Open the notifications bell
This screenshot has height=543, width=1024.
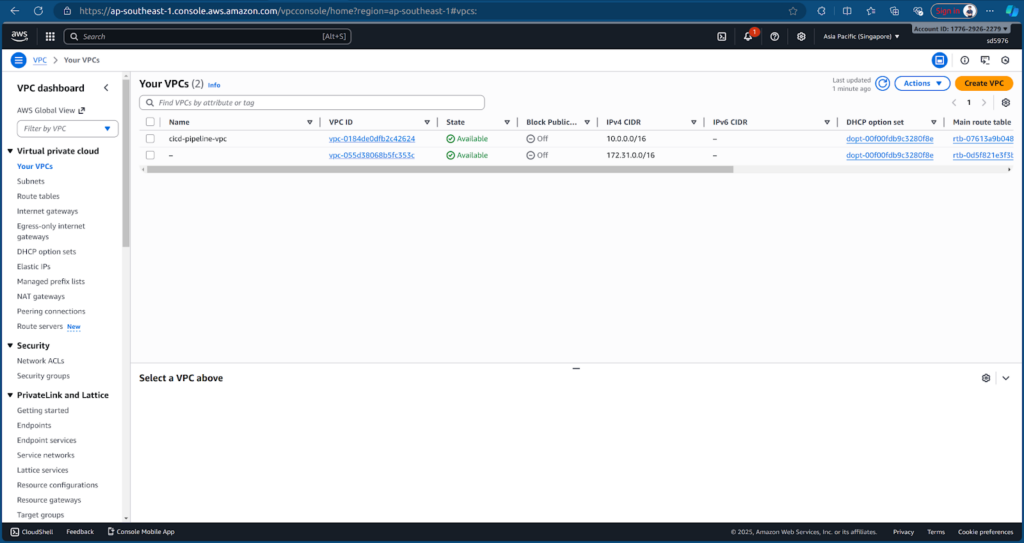click(748, 36)
